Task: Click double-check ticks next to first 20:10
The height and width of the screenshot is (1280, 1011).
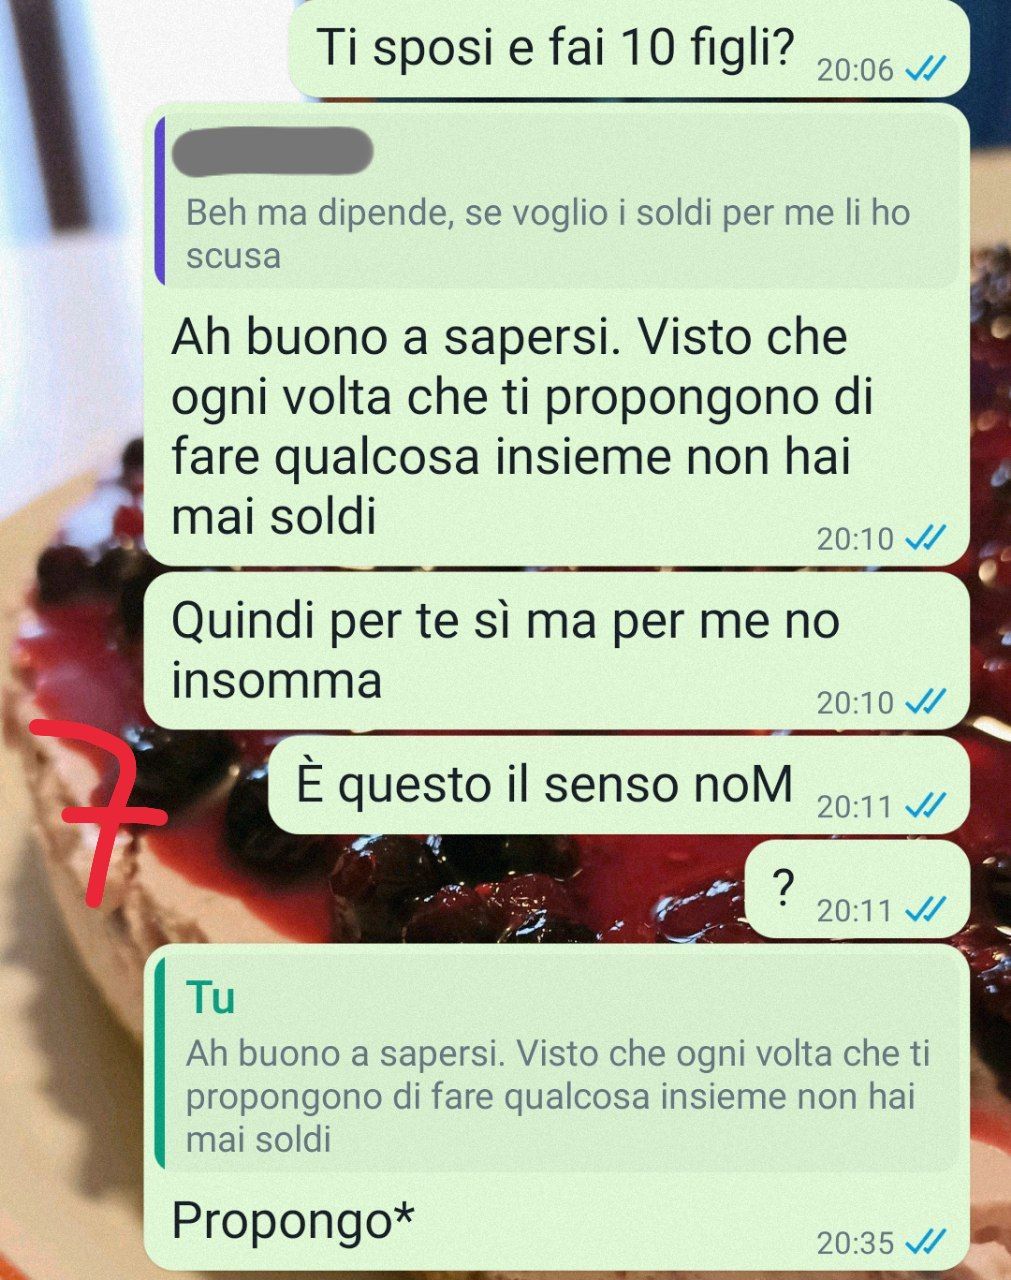Action: (924, 539)
